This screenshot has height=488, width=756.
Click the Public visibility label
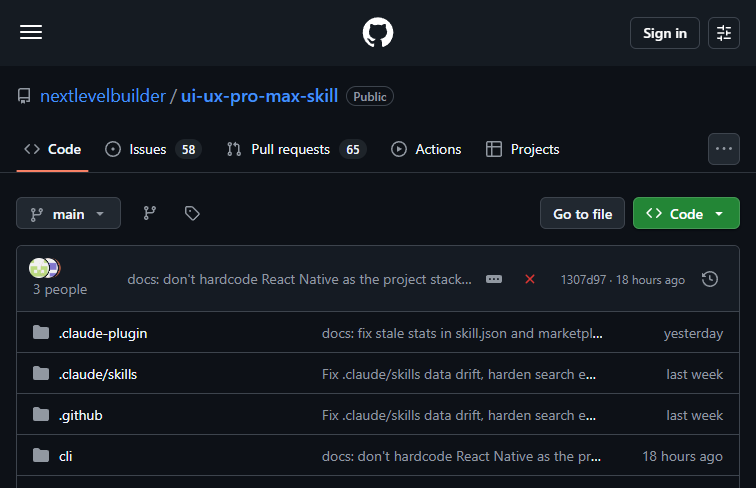[370, 96]
